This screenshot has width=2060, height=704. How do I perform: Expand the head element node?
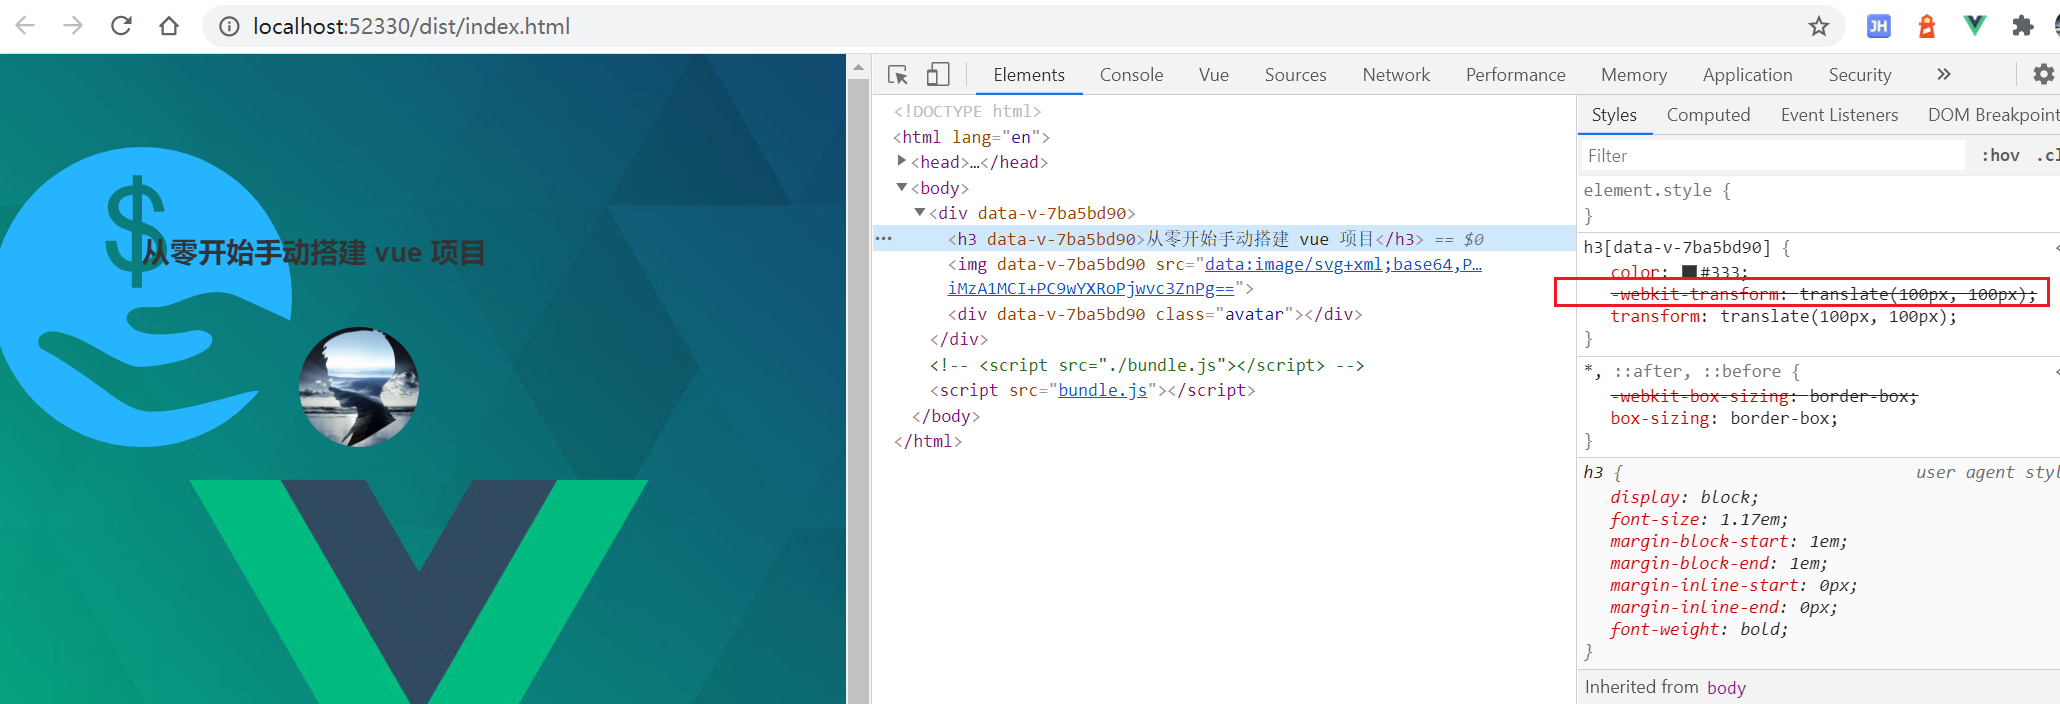(902, 161)
